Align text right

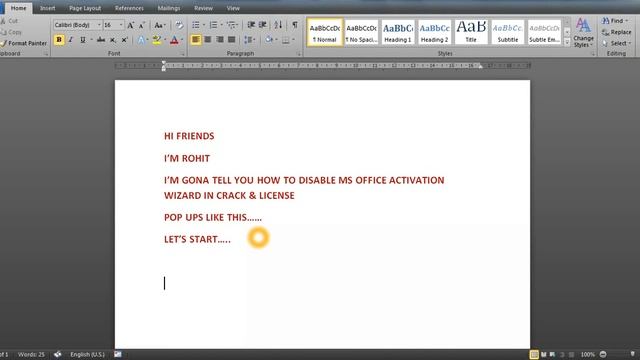coord(220,40)
